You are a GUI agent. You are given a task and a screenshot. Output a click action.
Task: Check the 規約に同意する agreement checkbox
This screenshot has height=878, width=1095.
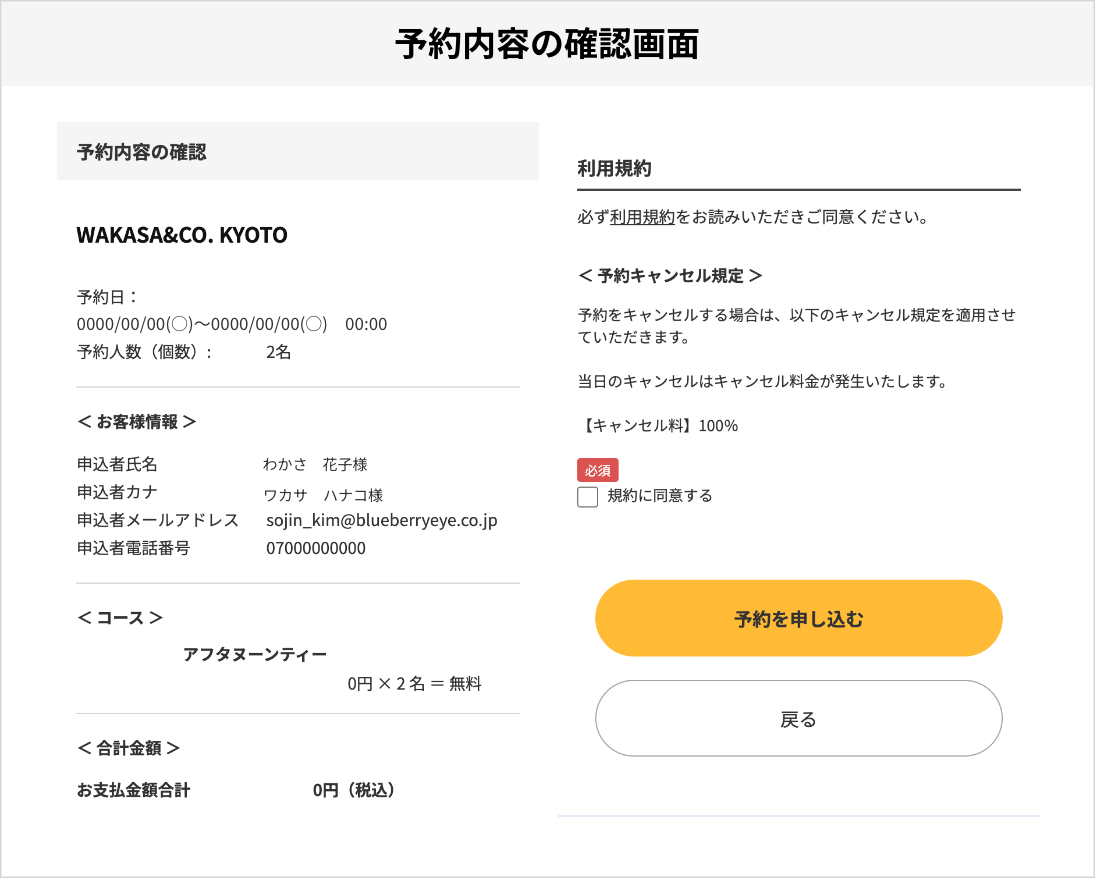[x=587, y=495]
